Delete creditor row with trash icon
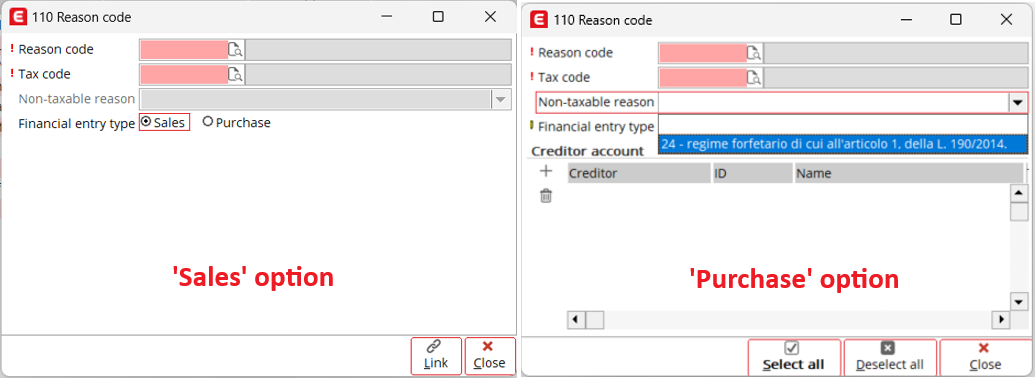This screenshot has width=1035, height=379. click(546, 195)
